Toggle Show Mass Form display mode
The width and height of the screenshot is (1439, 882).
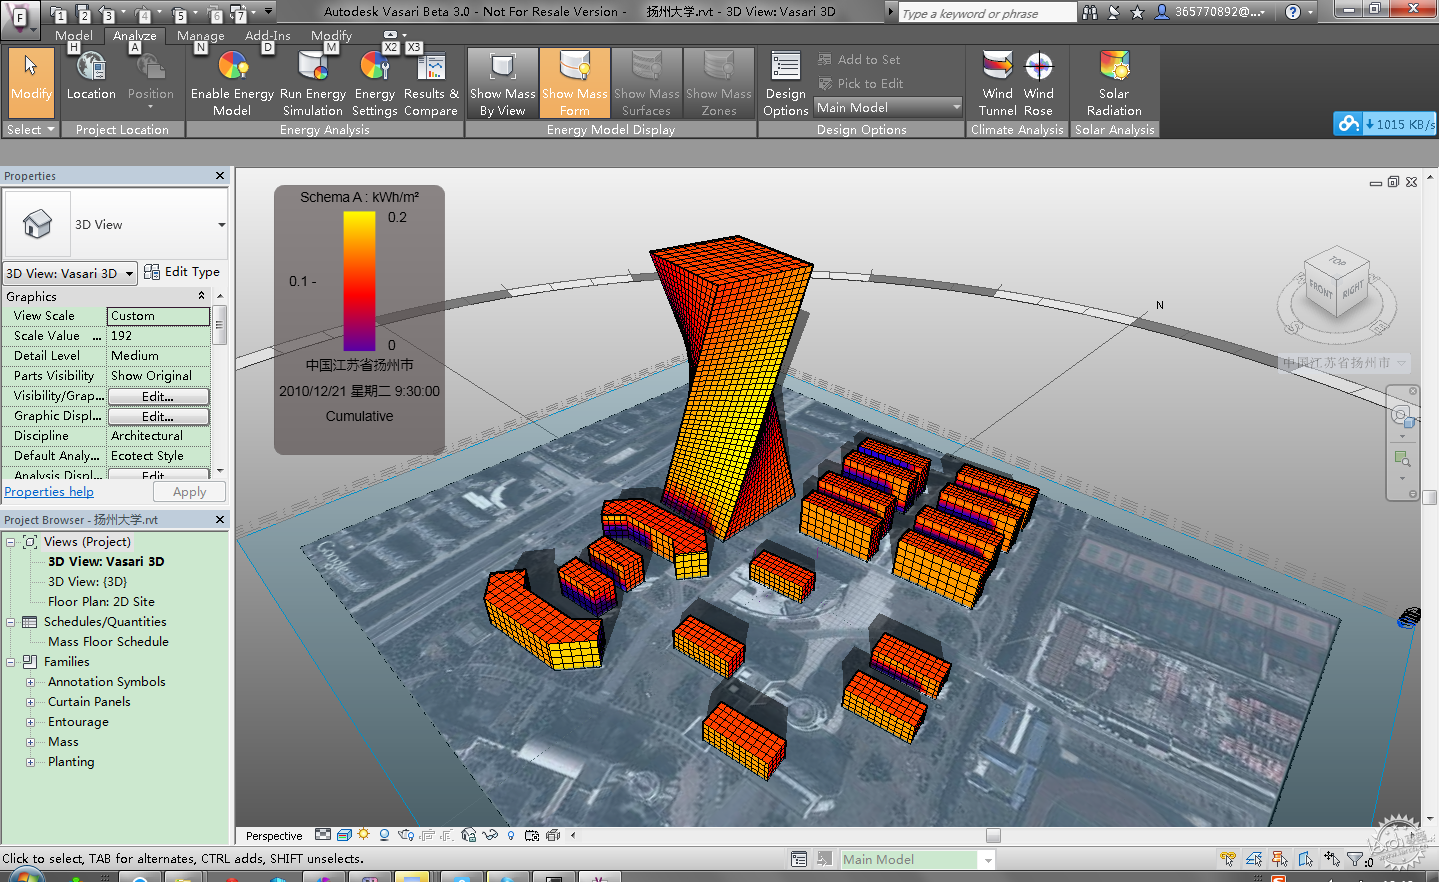point(575,83)
